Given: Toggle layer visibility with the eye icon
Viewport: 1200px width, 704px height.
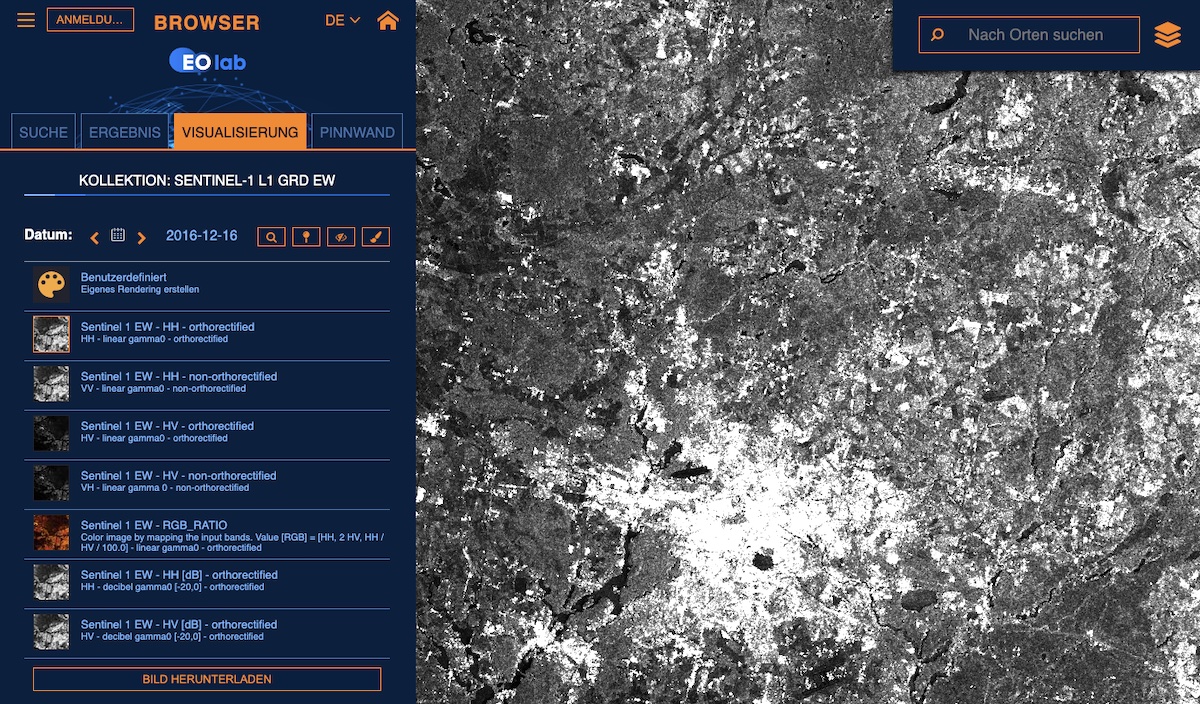Looking at the screenshot, I should (x=341, y=237).
